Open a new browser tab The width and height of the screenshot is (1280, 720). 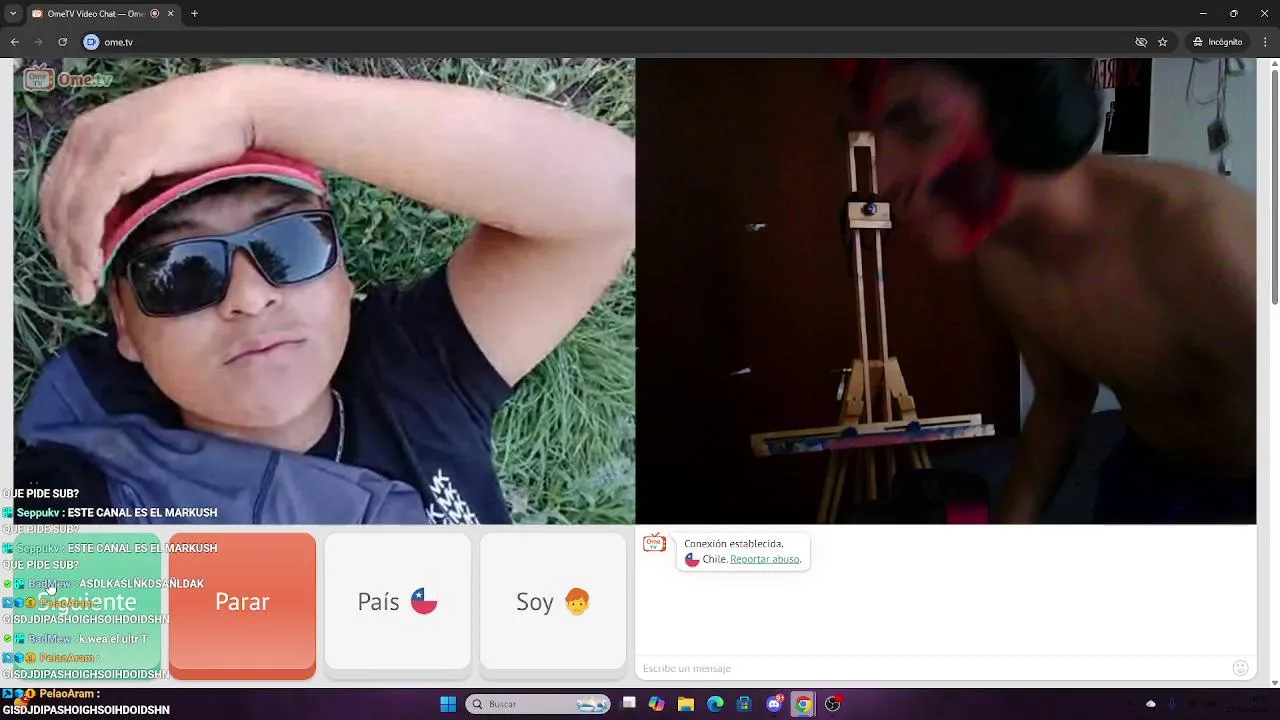point(194,14)
